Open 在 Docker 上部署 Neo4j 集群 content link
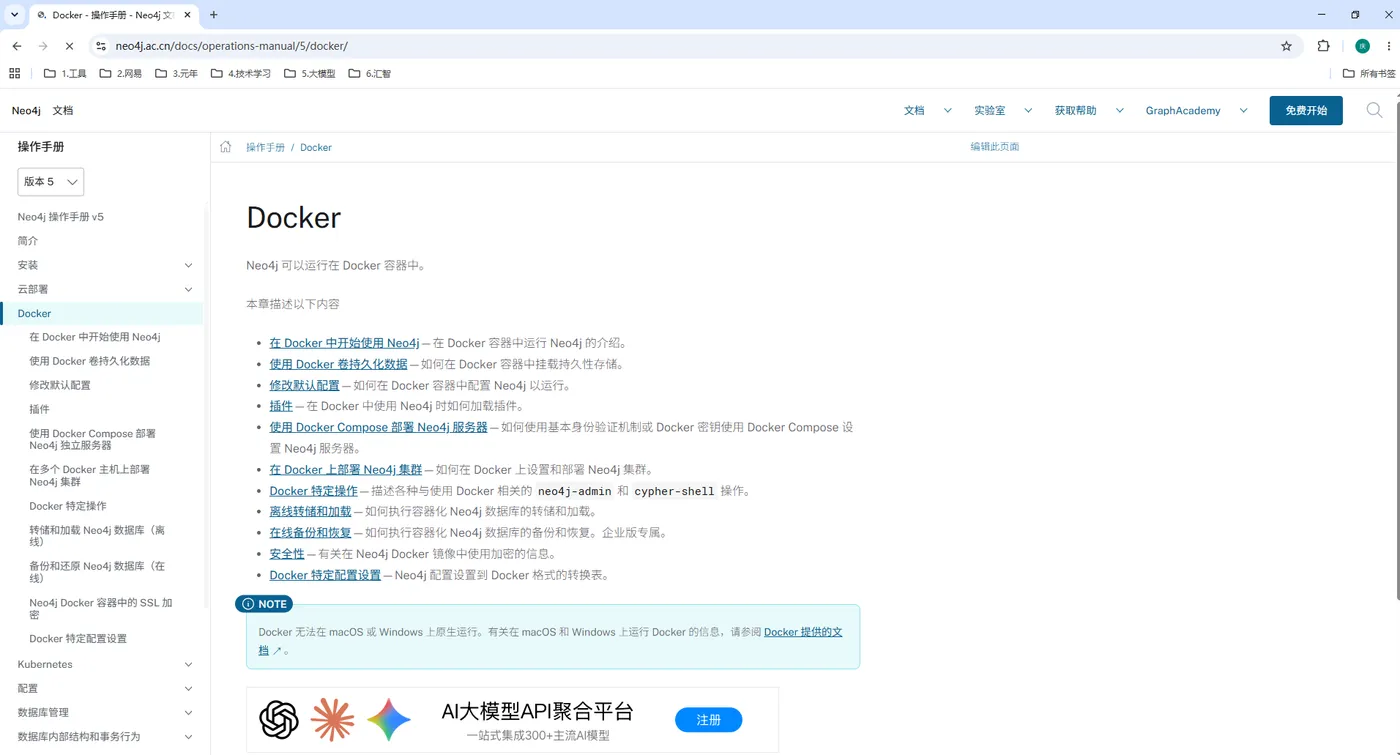The width and height of the screenshot is (1400, 755). (x=346, y=469)
